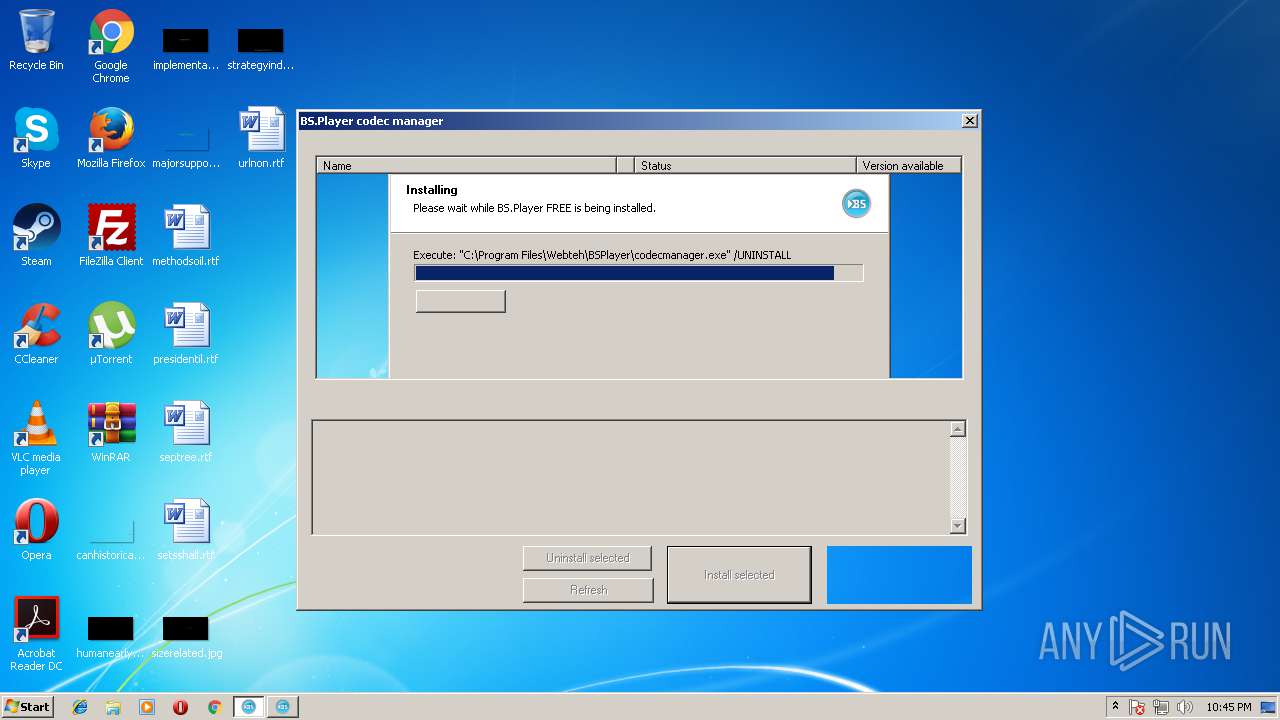Click the Opera icon in the taskbar
1280x720 pixels.
pos(181,707)
